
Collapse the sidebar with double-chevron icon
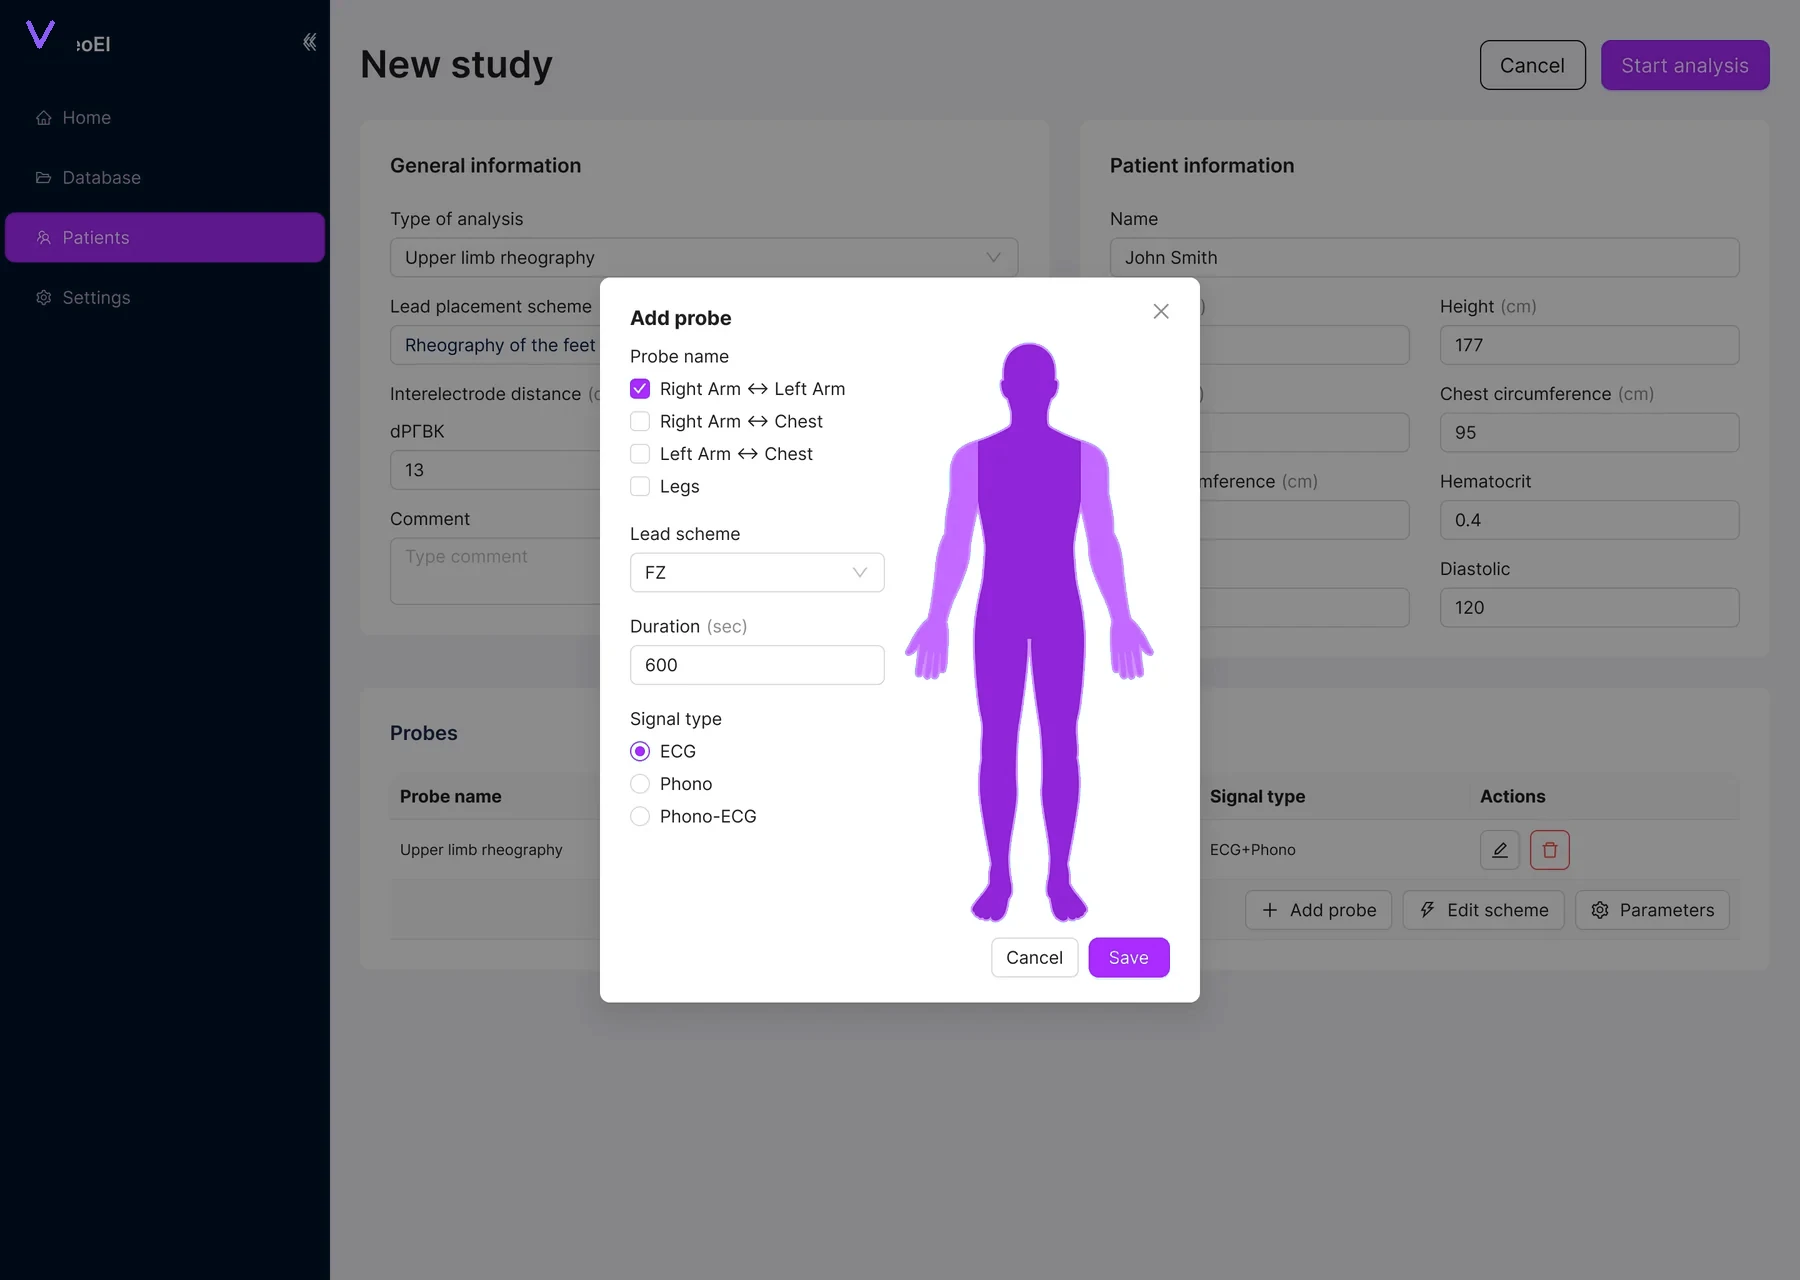(309, 42)
